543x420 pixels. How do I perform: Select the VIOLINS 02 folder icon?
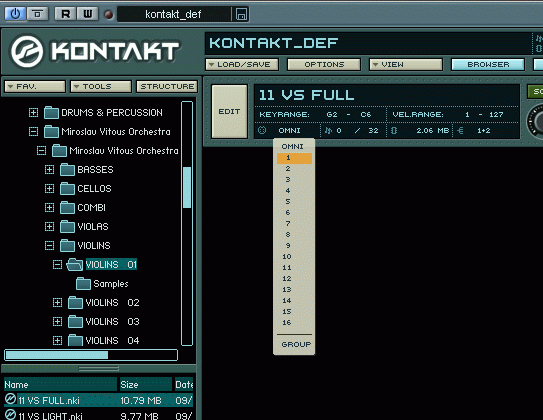(75, 303)
